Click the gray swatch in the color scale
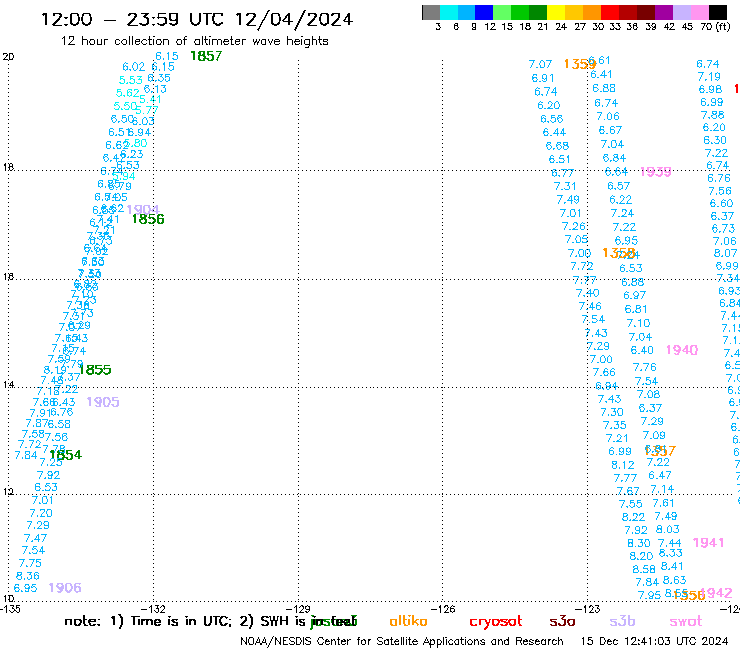The height and width of the screenshot is (650, 740). pos(431,12)
